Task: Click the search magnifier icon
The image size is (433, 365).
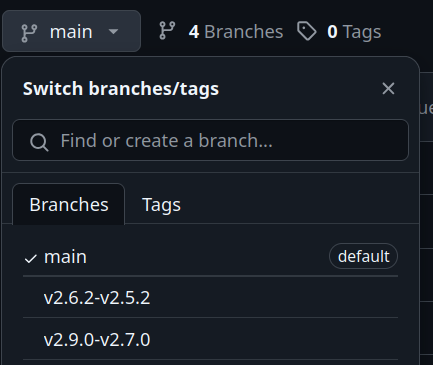Action: coord(39,142)
